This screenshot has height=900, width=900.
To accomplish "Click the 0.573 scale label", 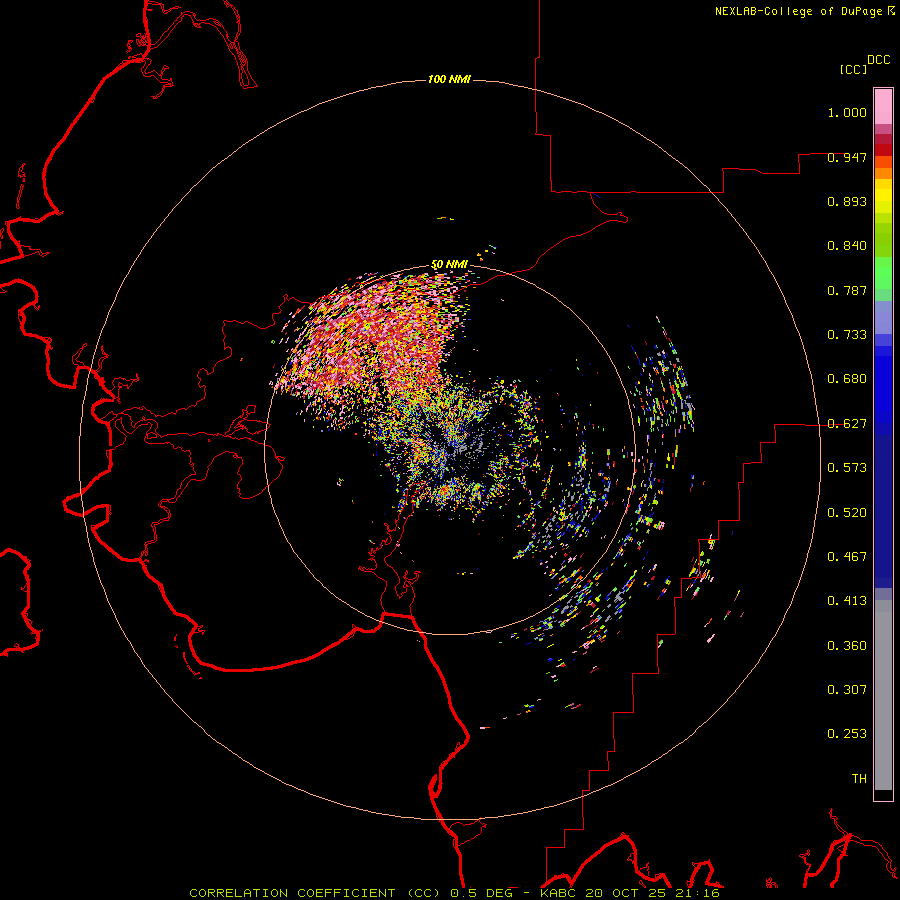I will [847, 468].
